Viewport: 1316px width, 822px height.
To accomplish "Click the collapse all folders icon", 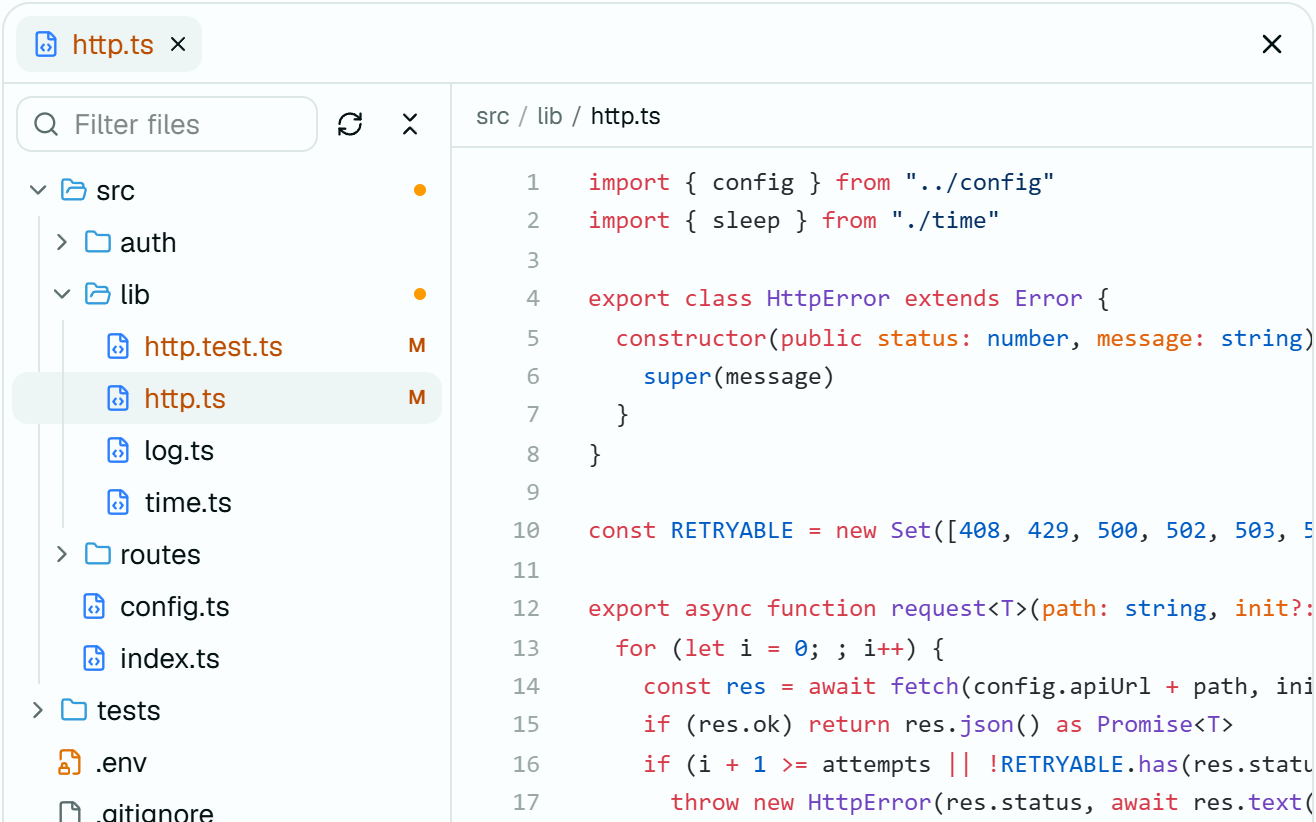I will [410, 124].
